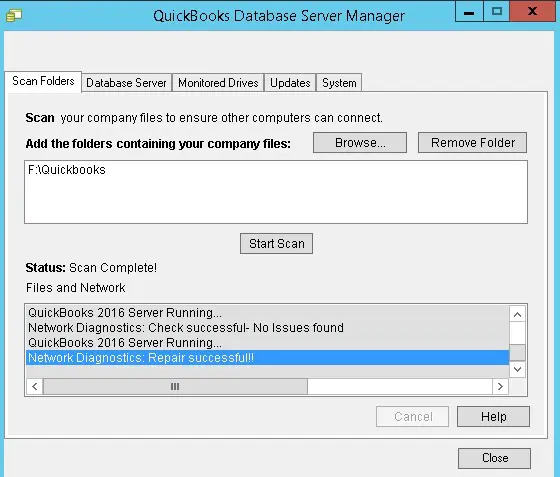Select 'Network Diagnostics: Repair successful!!' line
The width and height of the screenshot is (560, 477).
point(268,358)
